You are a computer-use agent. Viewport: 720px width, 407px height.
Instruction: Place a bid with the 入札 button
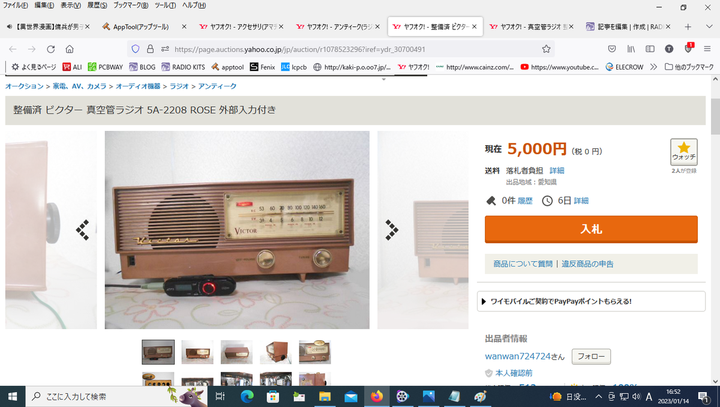click(x=591, y=229)
